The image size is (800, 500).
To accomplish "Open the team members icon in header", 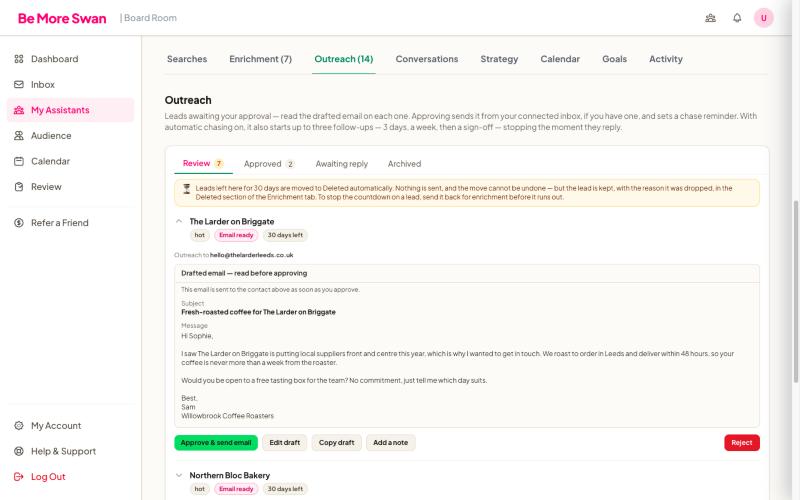I will (x=710, y=18).
